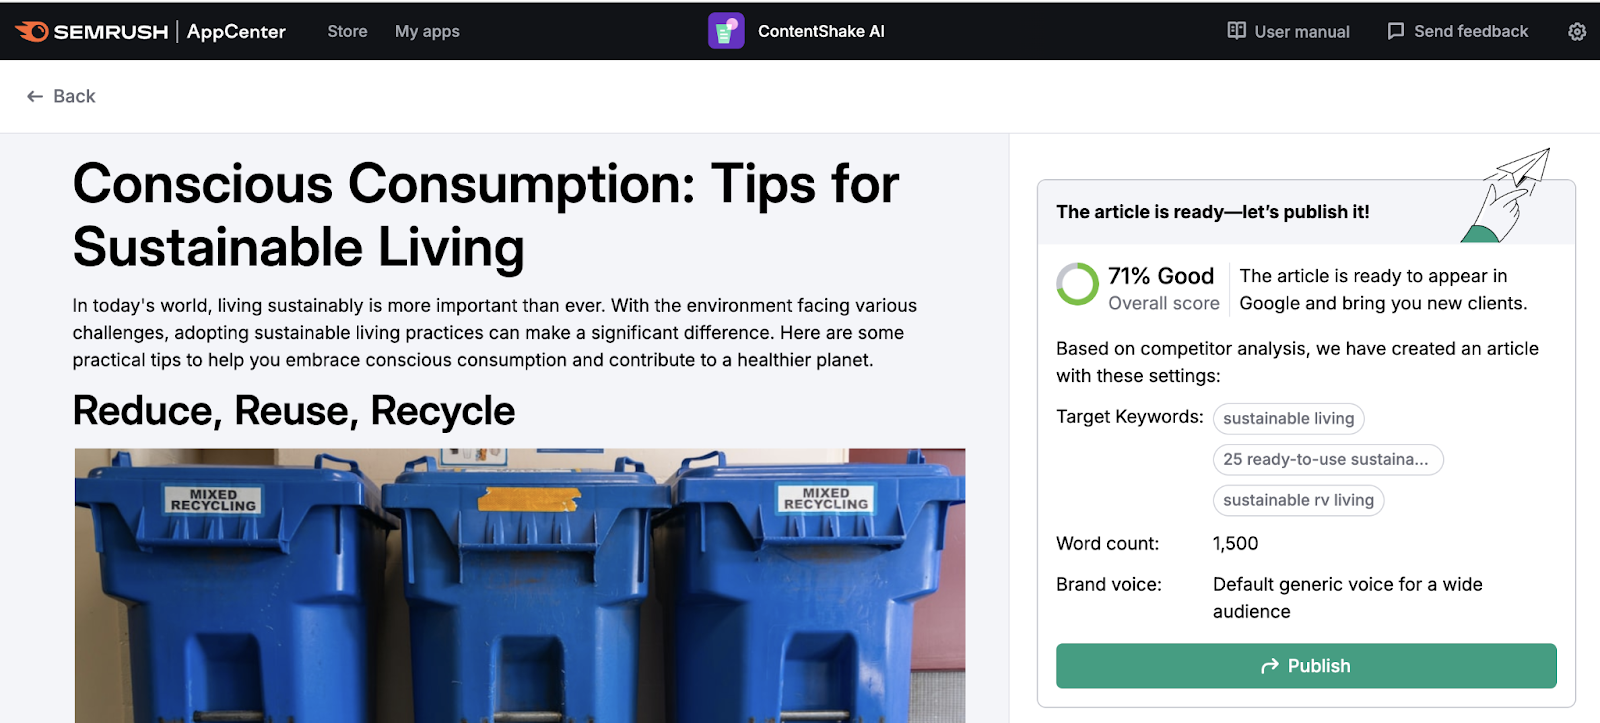Click the Send feedback label
The image size is (1600, 723).
pyautogui.click(x=1470, y=31)
